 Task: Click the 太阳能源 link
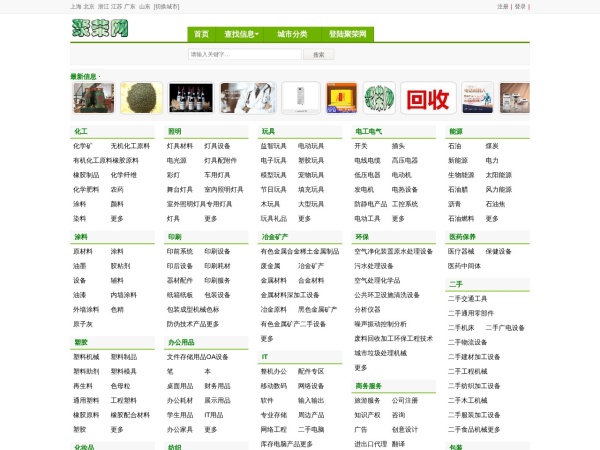[x=499, y=175]
